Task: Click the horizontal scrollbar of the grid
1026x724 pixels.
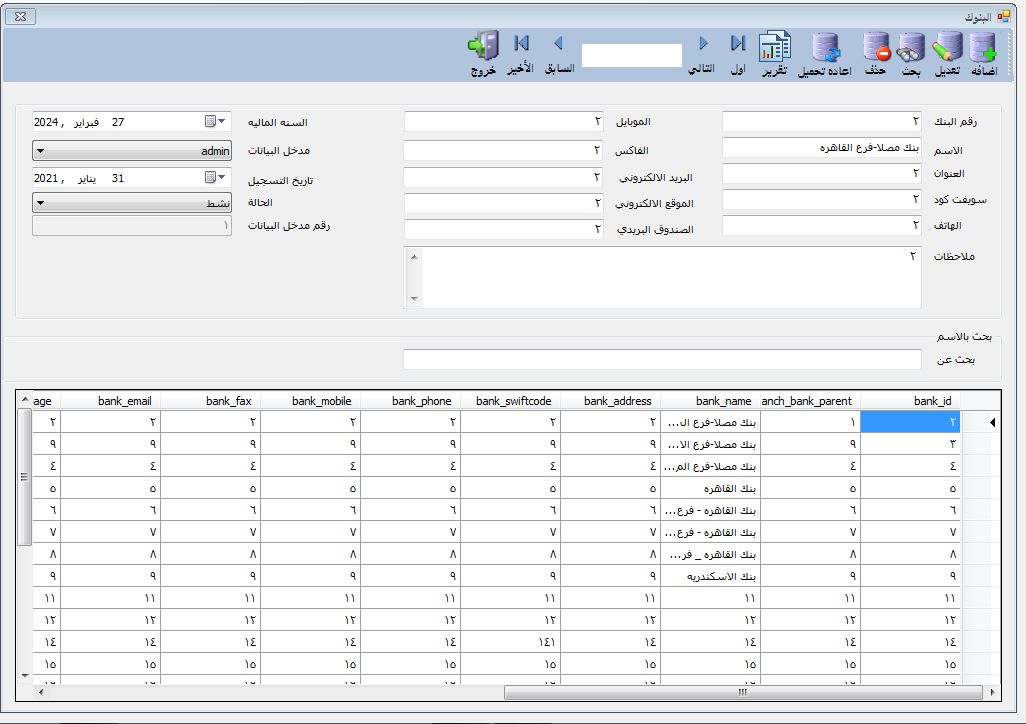Action: pyautogui.click(x=740, y=692)
